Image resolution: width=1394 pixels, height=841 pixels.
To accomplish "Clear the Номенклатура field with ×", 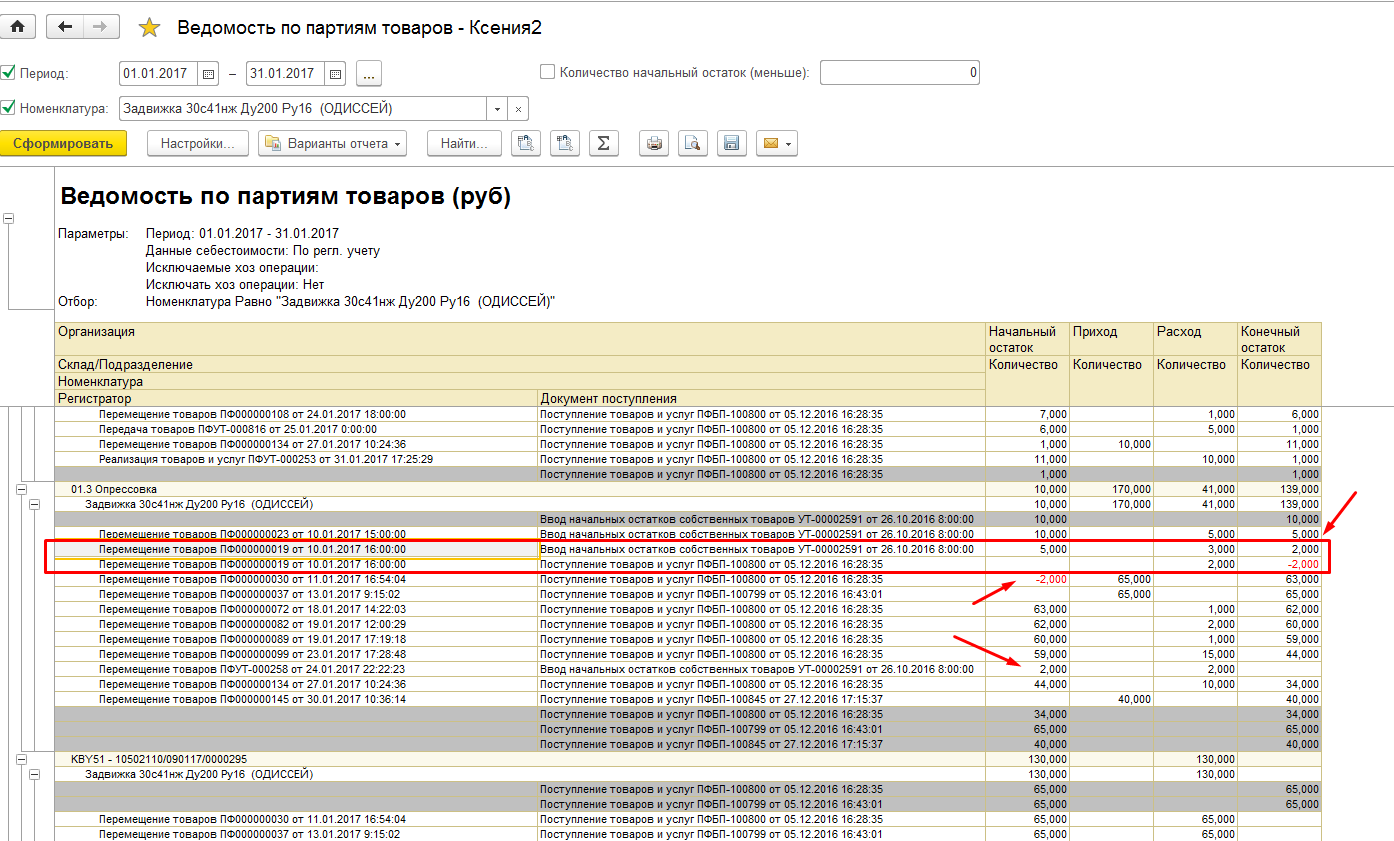I will (x=518, y=109).
